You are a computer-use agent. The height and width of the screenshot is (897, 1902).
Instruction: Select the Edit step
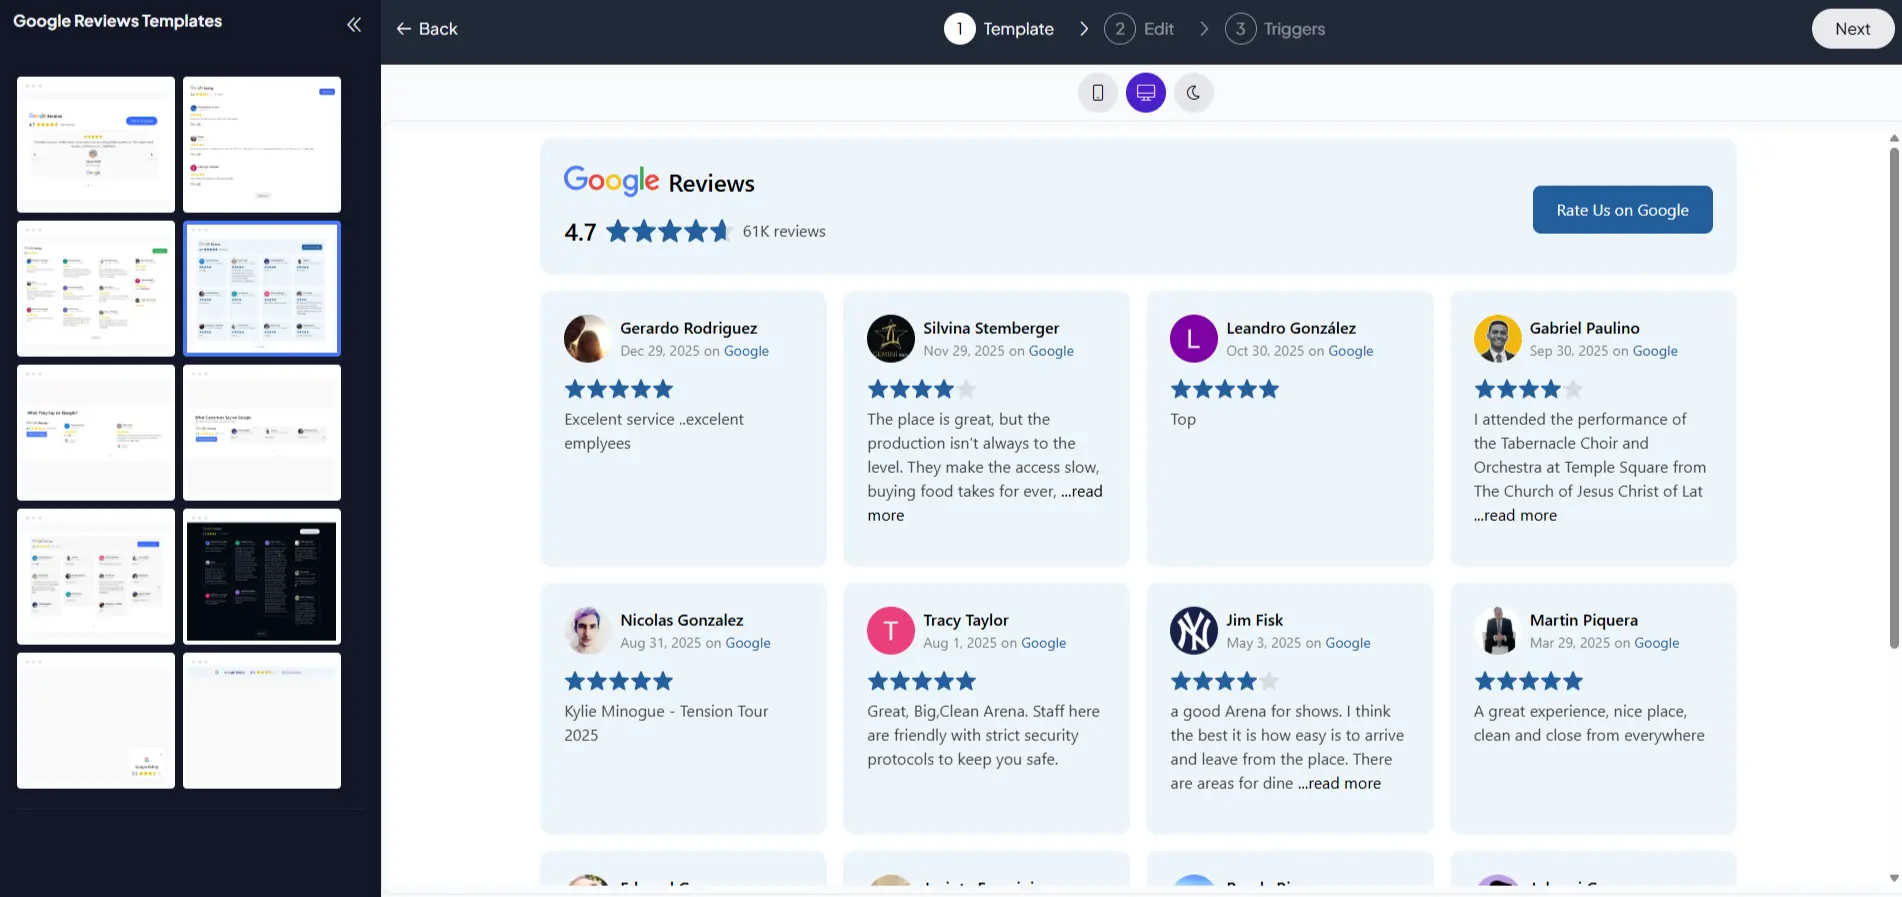pyautogui.click(x=1139, y=29)
